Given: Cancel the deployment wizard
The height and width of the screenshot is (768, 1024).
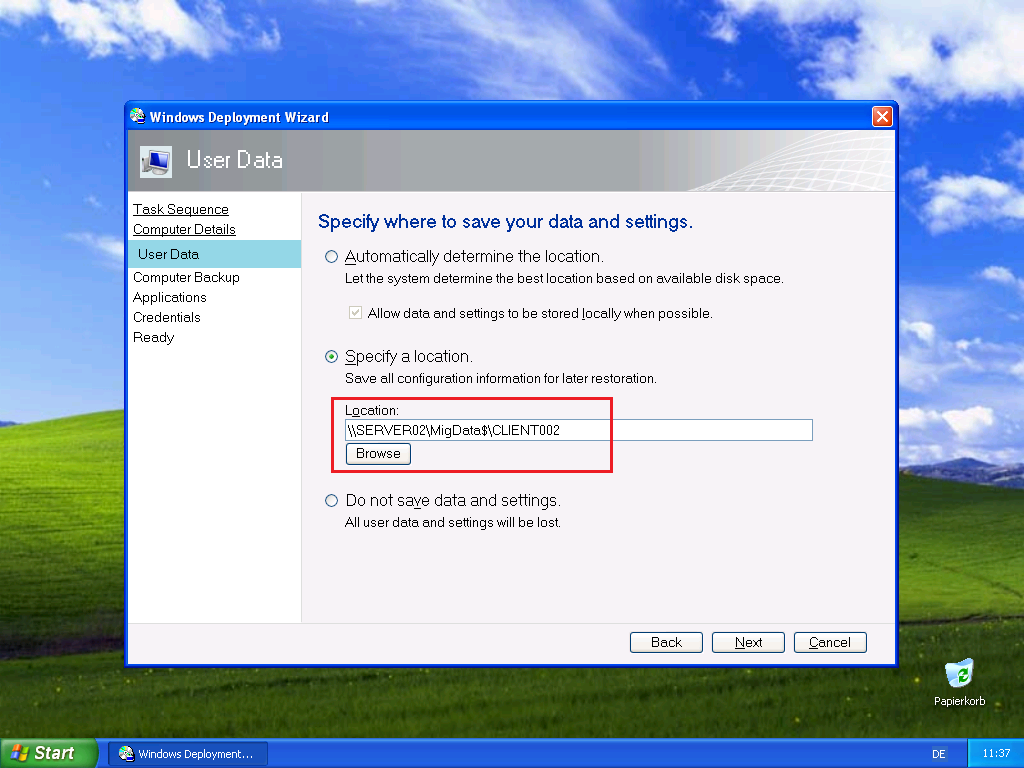Looking at the screenshot, I should coord(830,643).
